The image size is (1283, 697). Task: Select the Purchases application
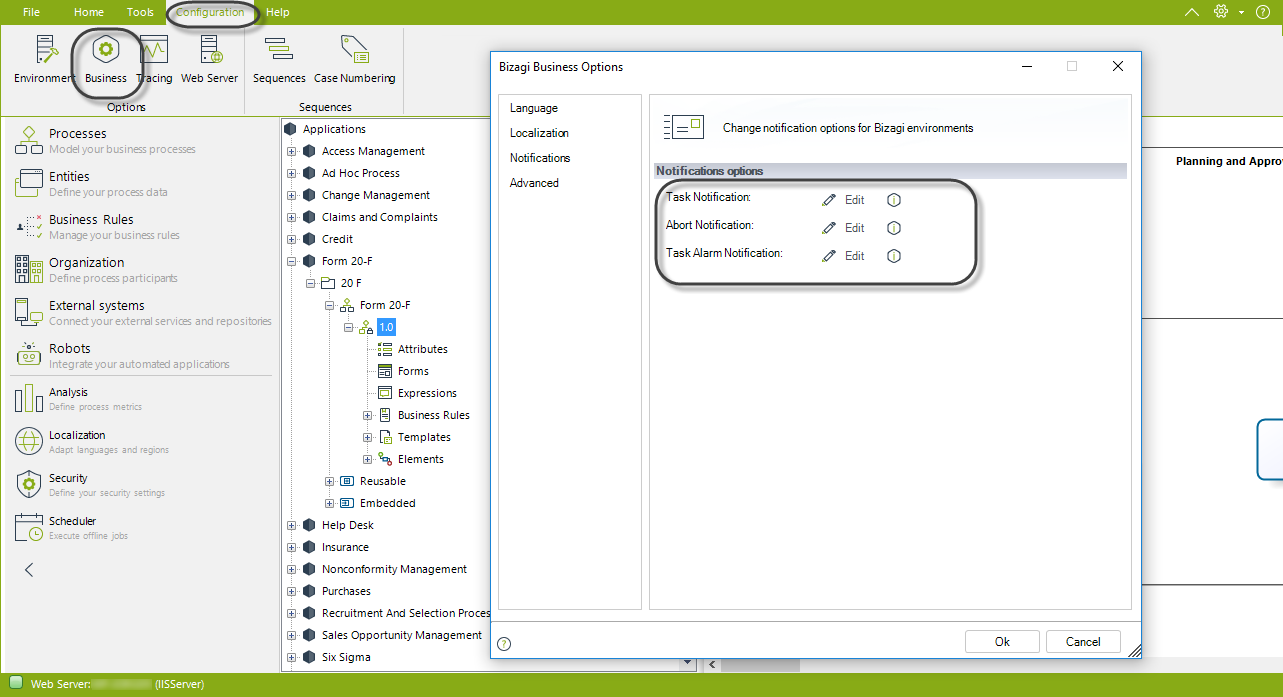coord(346,592)
